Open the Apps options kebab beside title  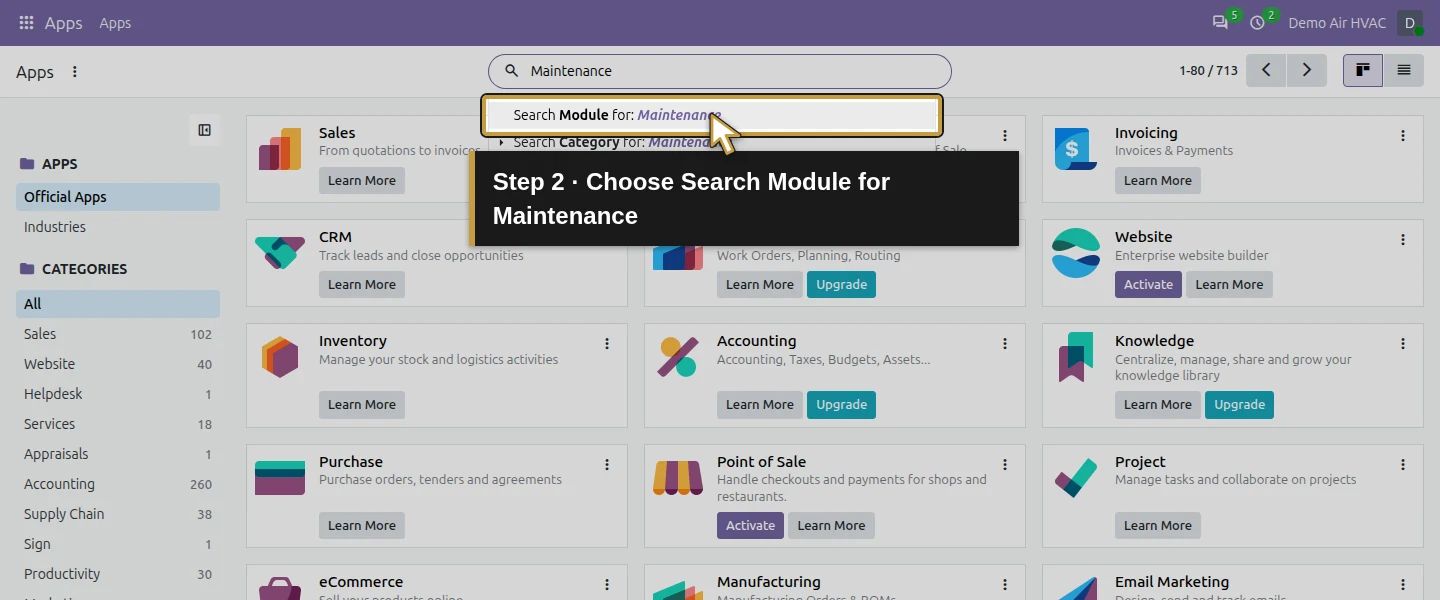(75, 72)
